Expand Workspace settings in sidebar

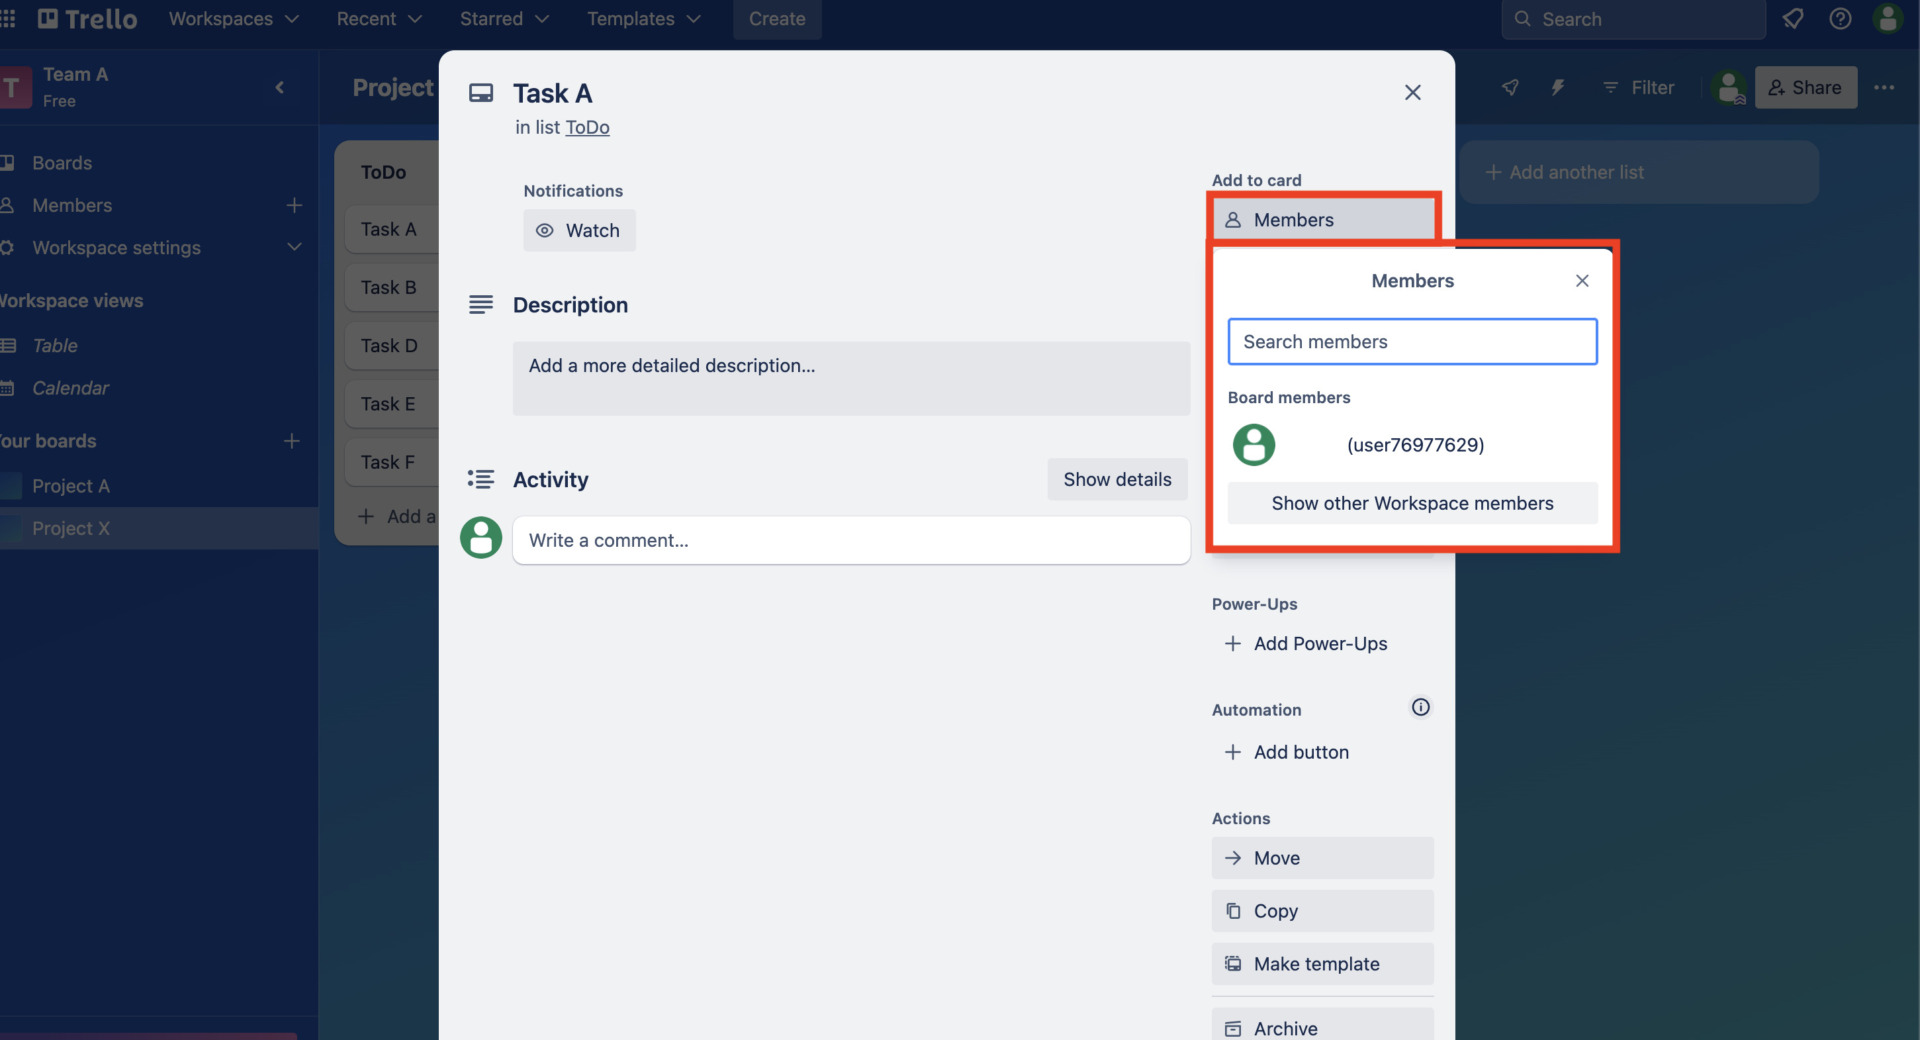[x=294, y=247]
